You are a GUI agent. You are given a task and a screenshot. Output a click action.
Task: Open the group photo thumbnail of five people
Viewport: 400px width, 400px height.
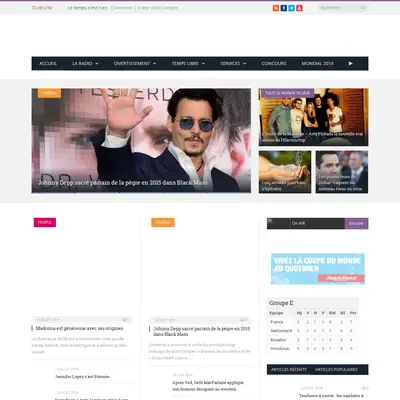[x=313, y=117]
